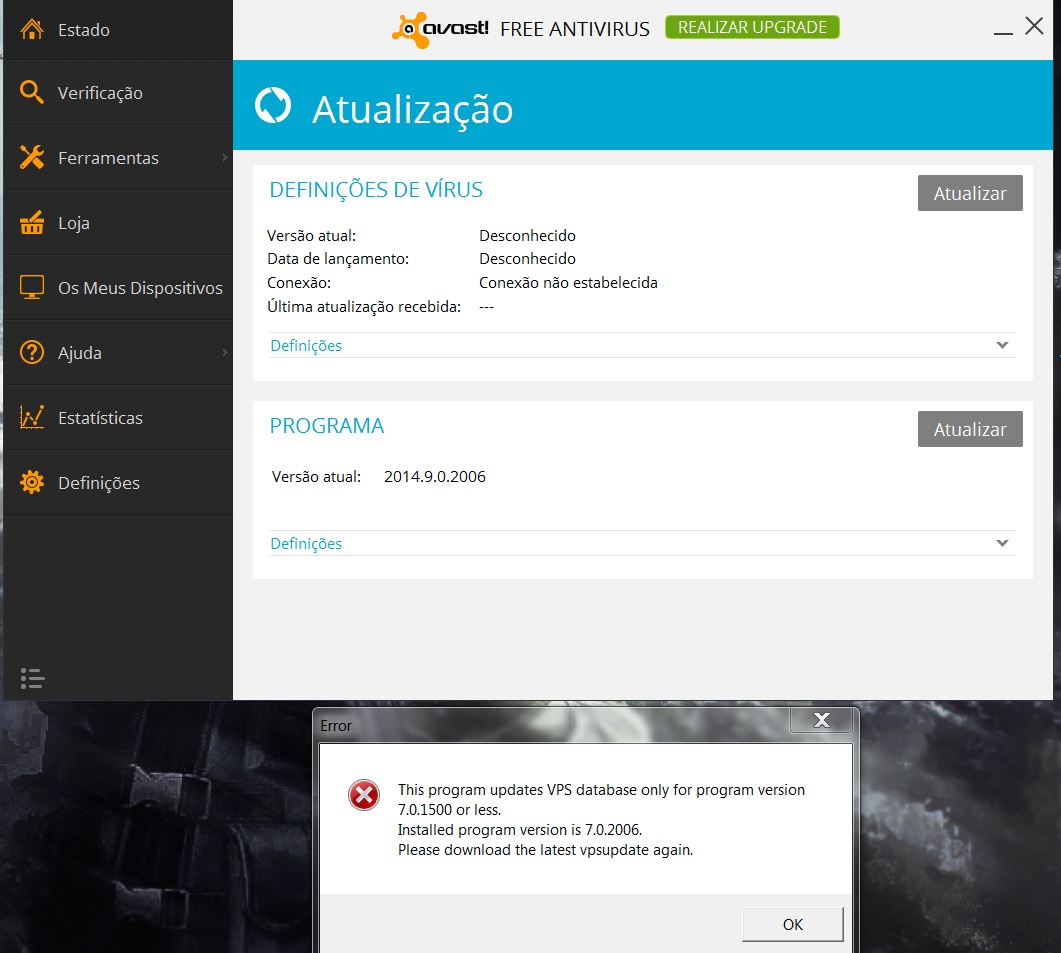
Task: Open the Estado menu item
Action: pyautogui.click(x=118, y=30)
